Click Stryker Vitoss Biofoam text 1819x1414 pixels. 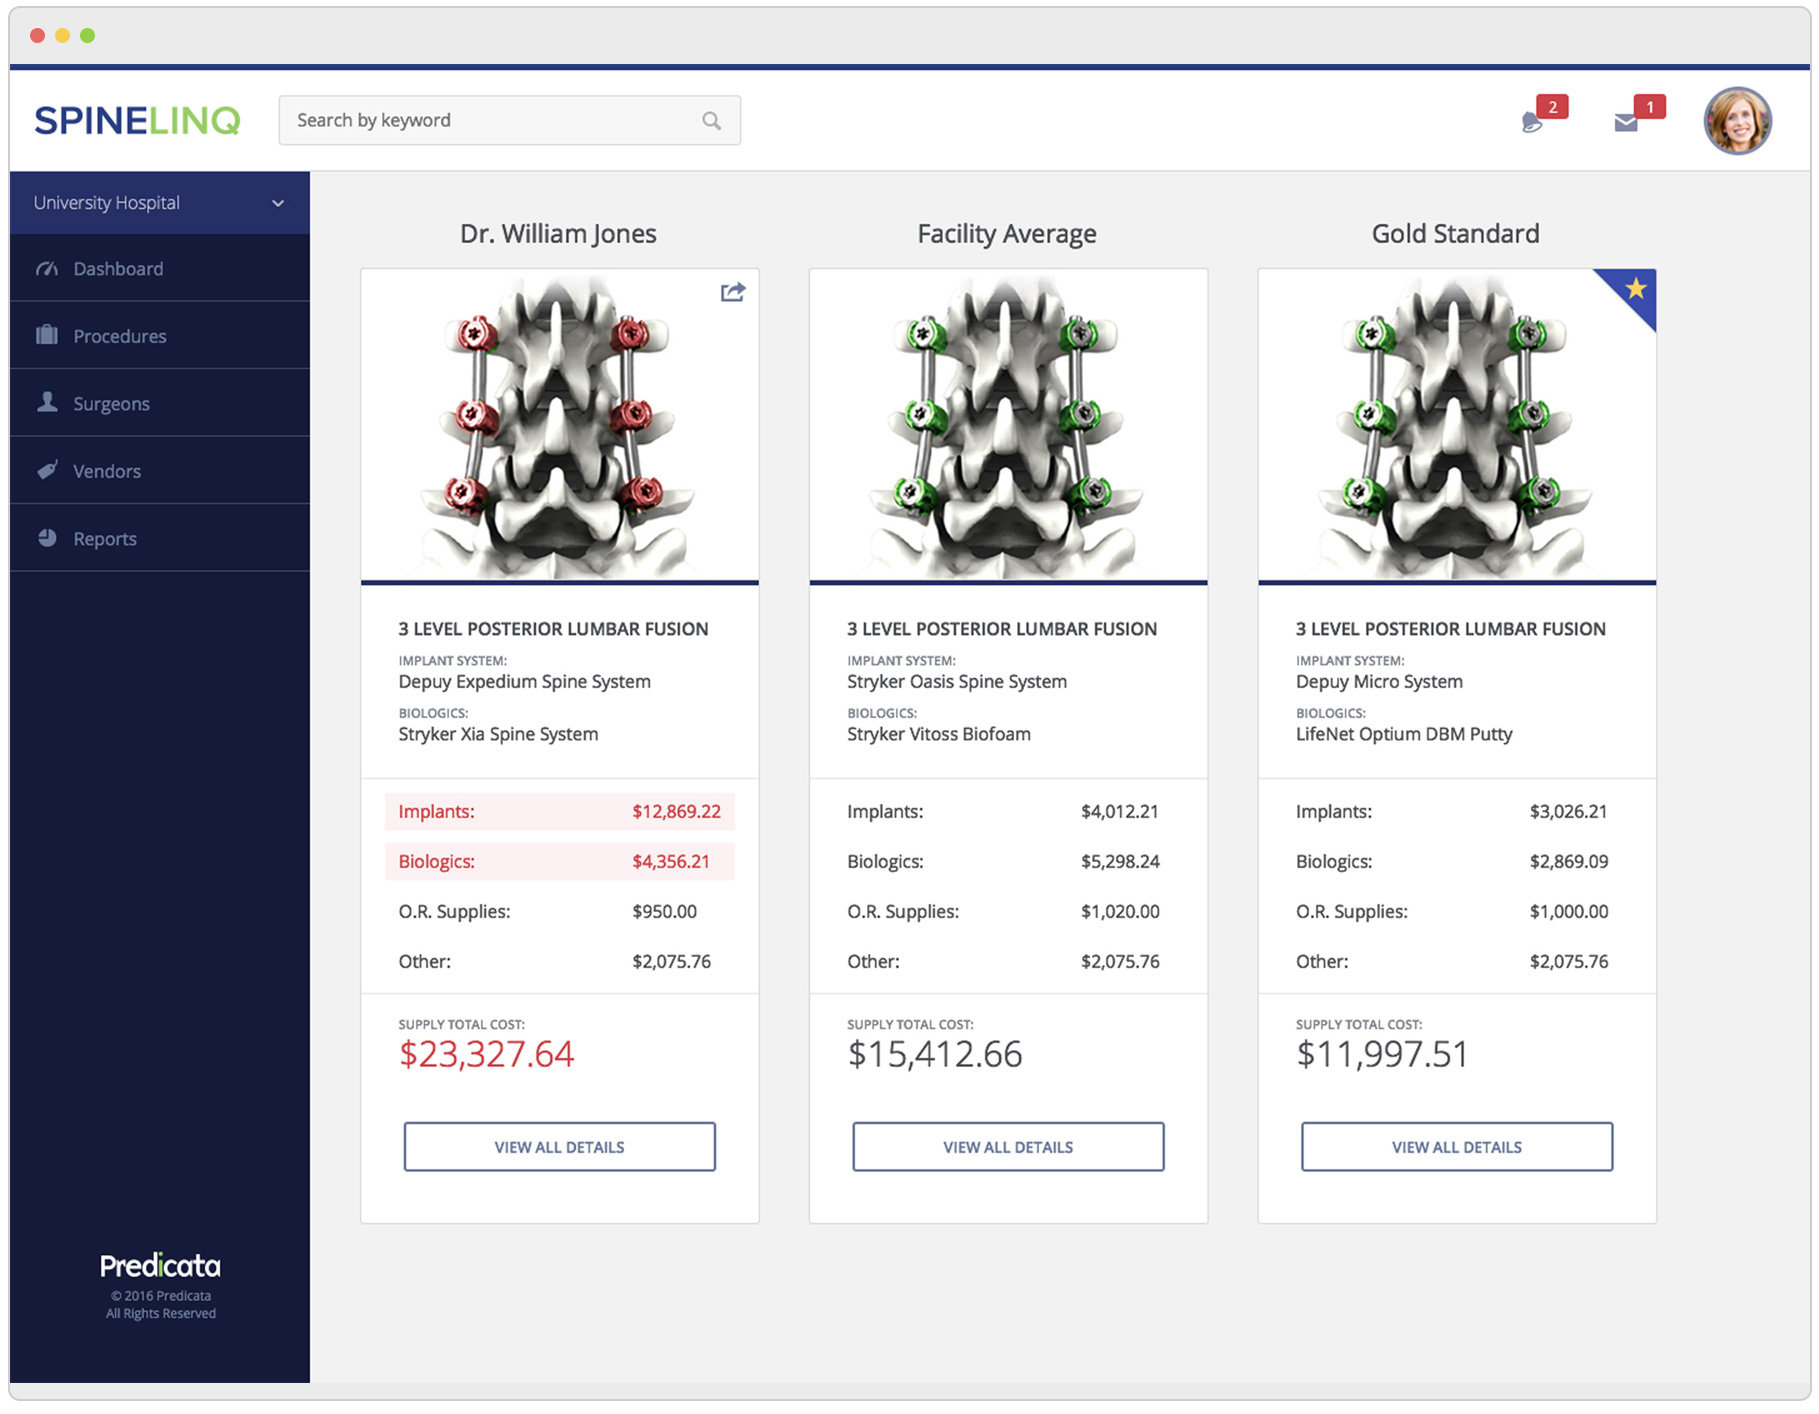point(939,734)
